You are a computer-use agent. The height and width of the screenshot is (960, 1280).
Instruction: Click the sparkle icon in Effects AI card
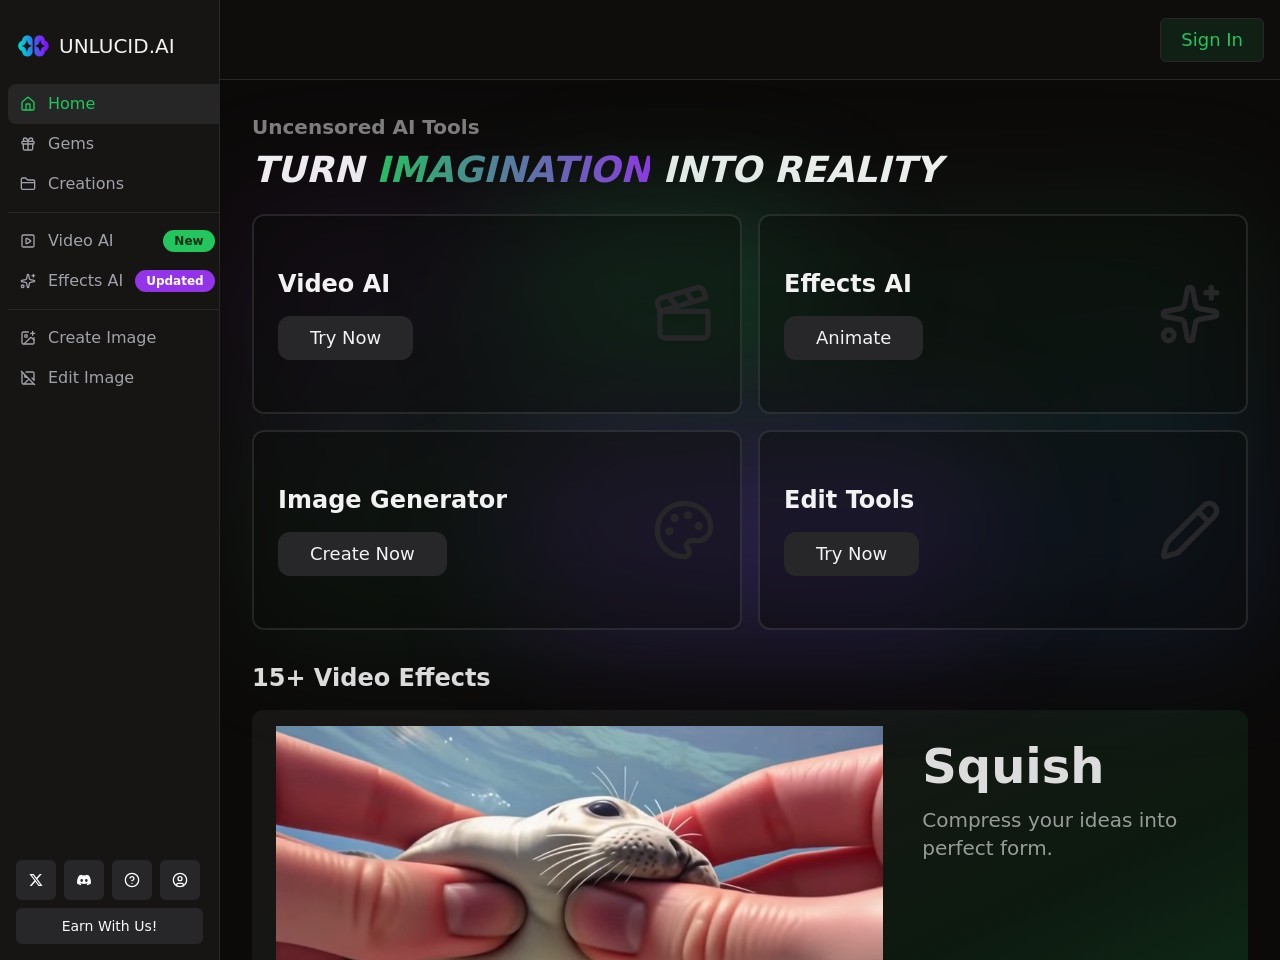tap(1189, 313)
